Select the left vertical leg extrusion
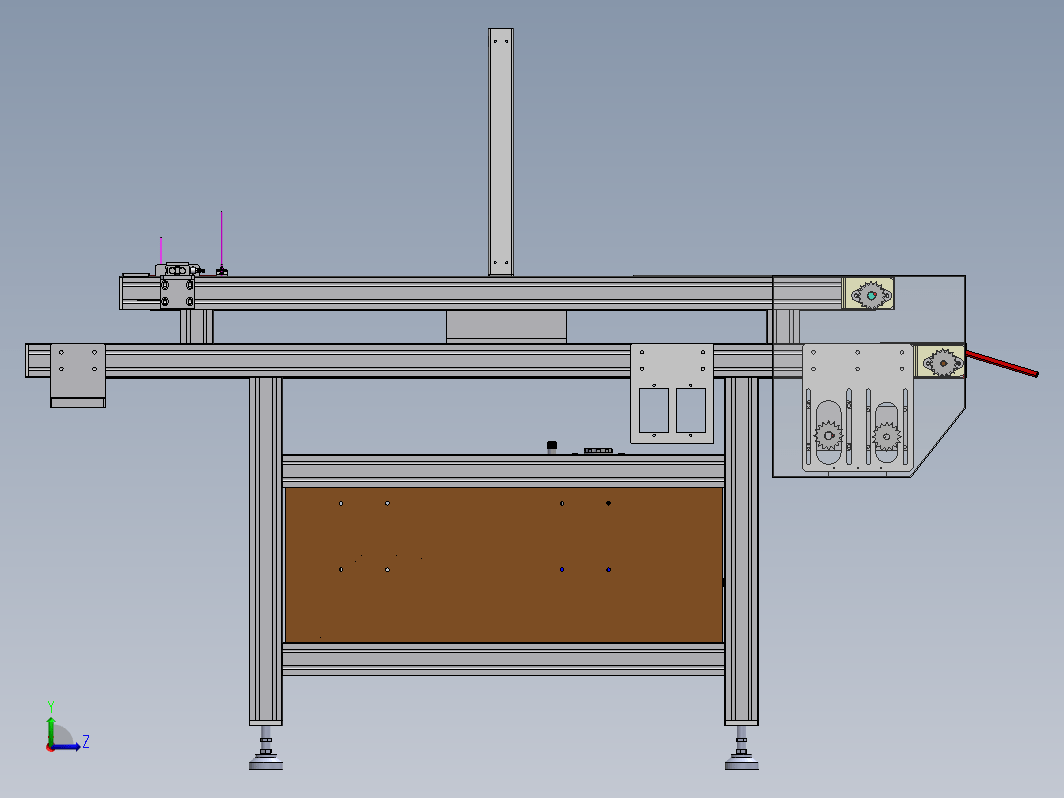 pos(265,551)
